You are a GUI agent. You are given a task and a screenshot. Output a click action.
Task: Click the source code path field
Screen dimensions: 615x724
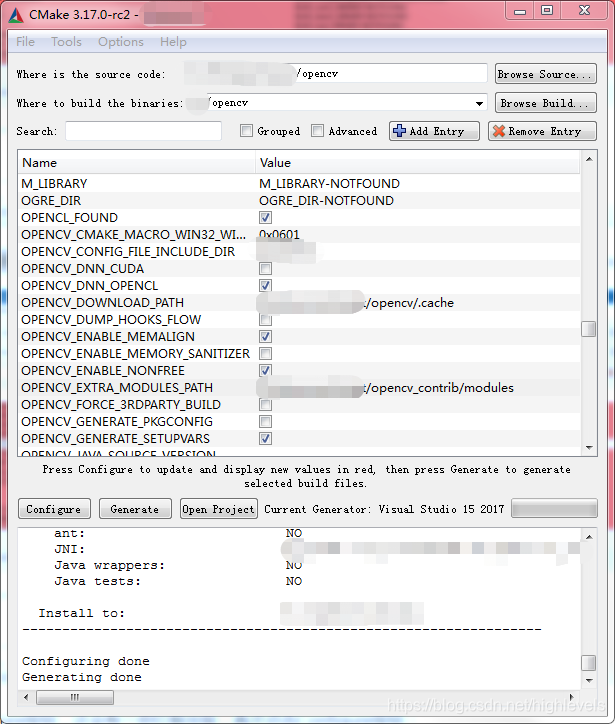click(336, 74)
